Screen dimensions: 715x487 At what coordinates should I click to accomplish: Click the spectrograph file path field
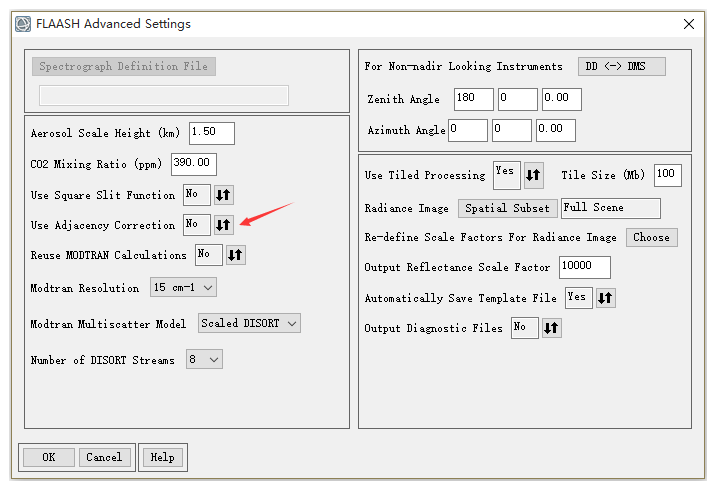164,95
